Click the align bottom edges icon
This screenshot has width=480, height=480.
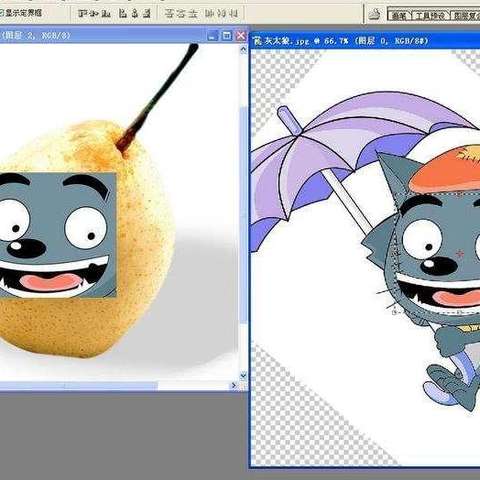click(106, 13)
